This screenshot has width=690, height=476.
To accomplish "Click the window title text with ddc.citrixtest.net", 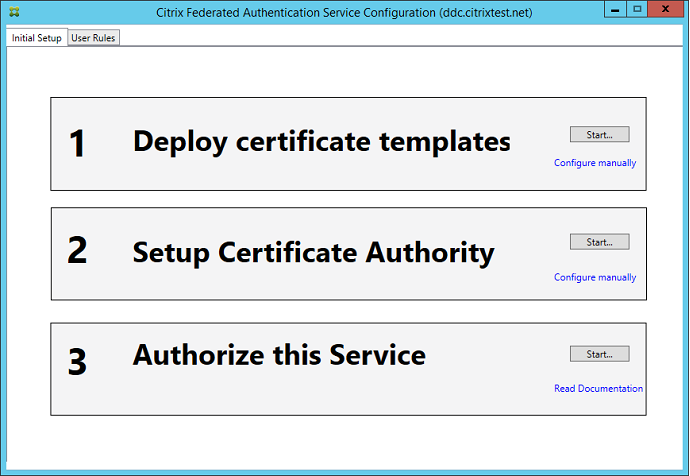I will tap(344, 12).
